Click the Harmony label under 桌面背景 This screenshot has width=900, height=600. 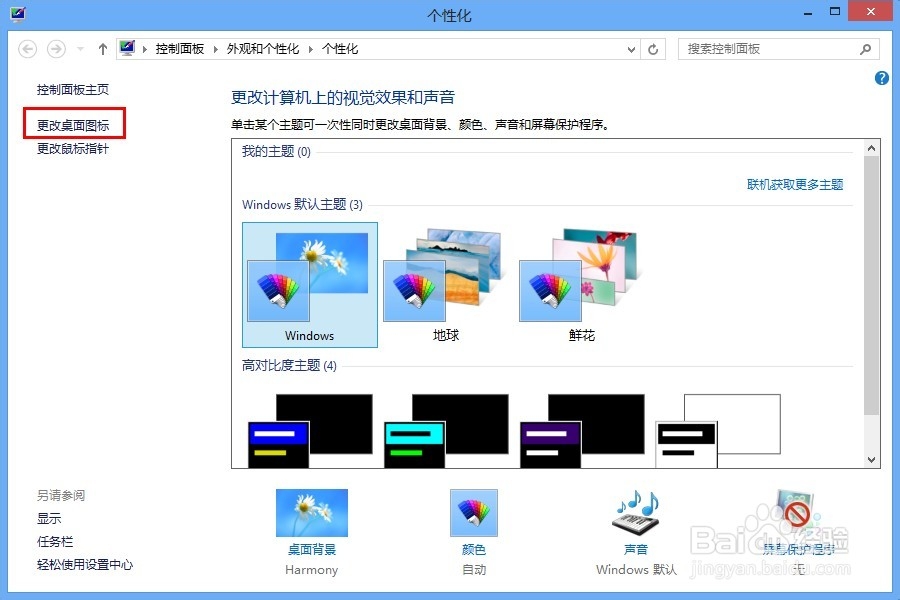click(x=312, y=570)
